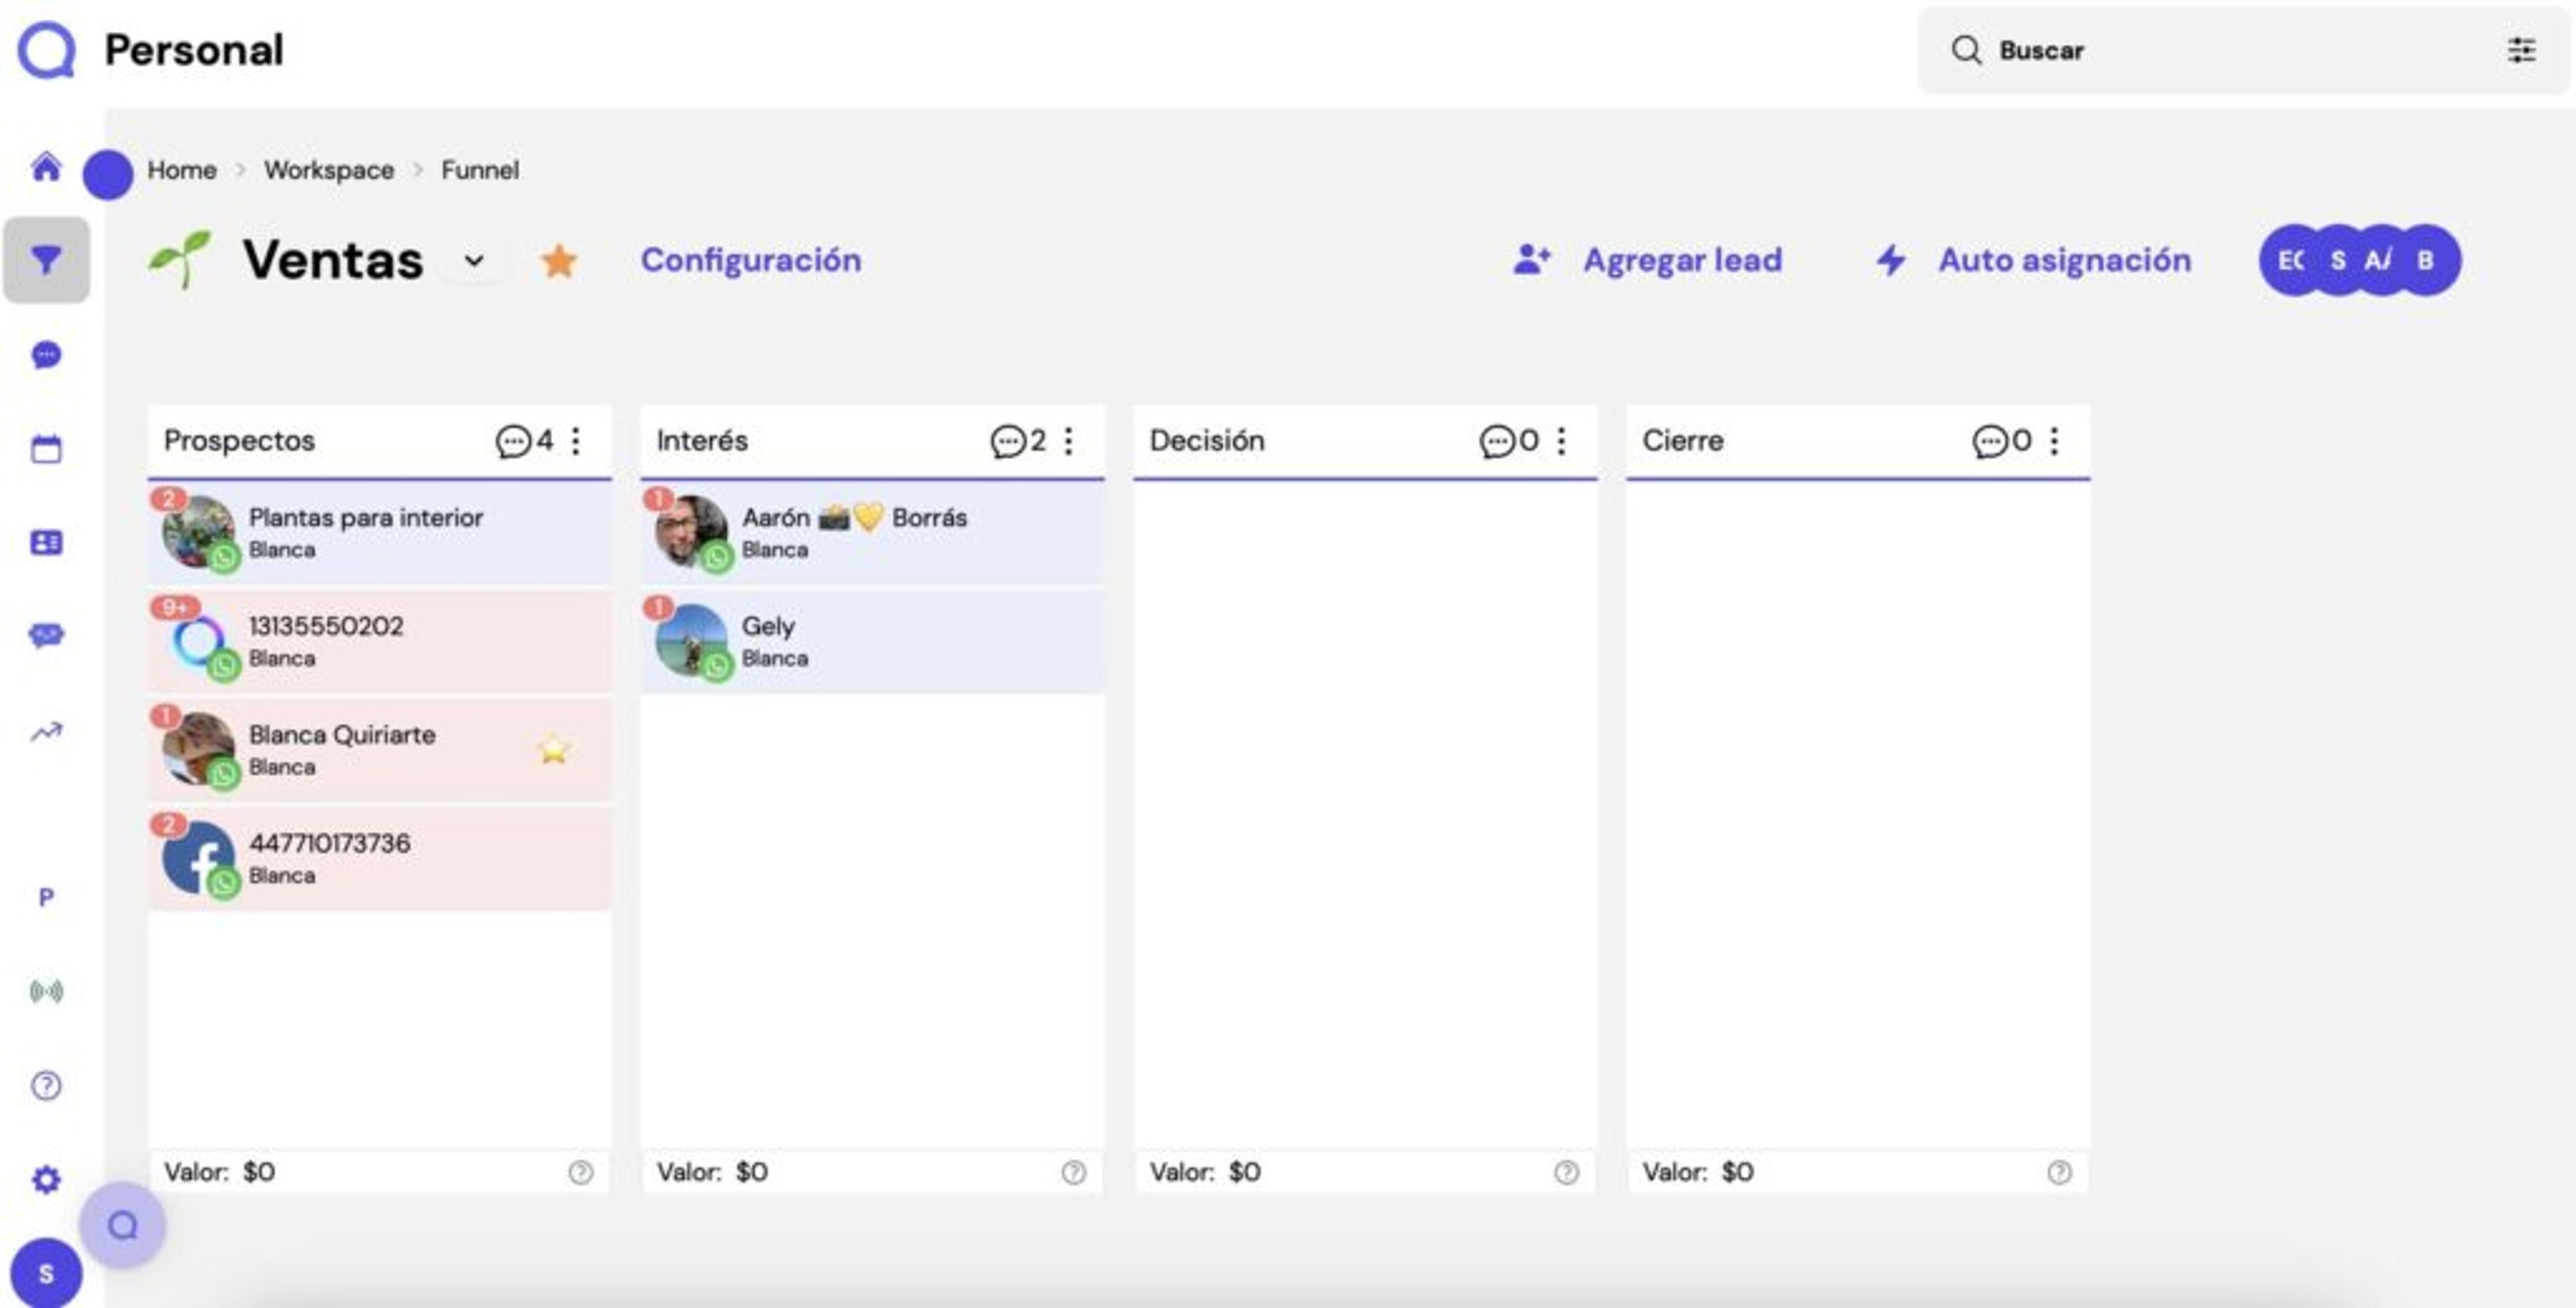
Task: Go to Workspace breadcrumb
Action: pyautogui.click(x=329, y=170)
